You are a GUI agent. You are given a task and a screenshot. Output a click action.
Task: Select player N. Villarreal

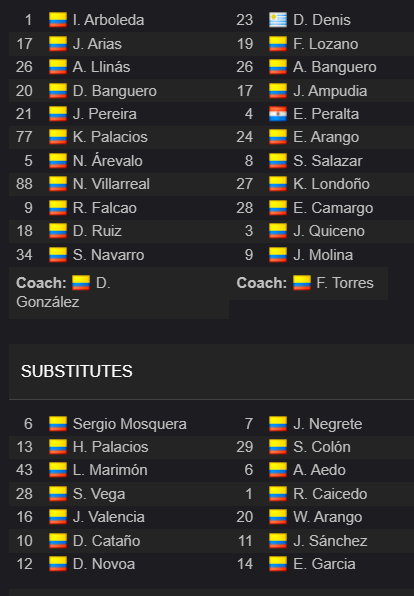pos(111,184)
